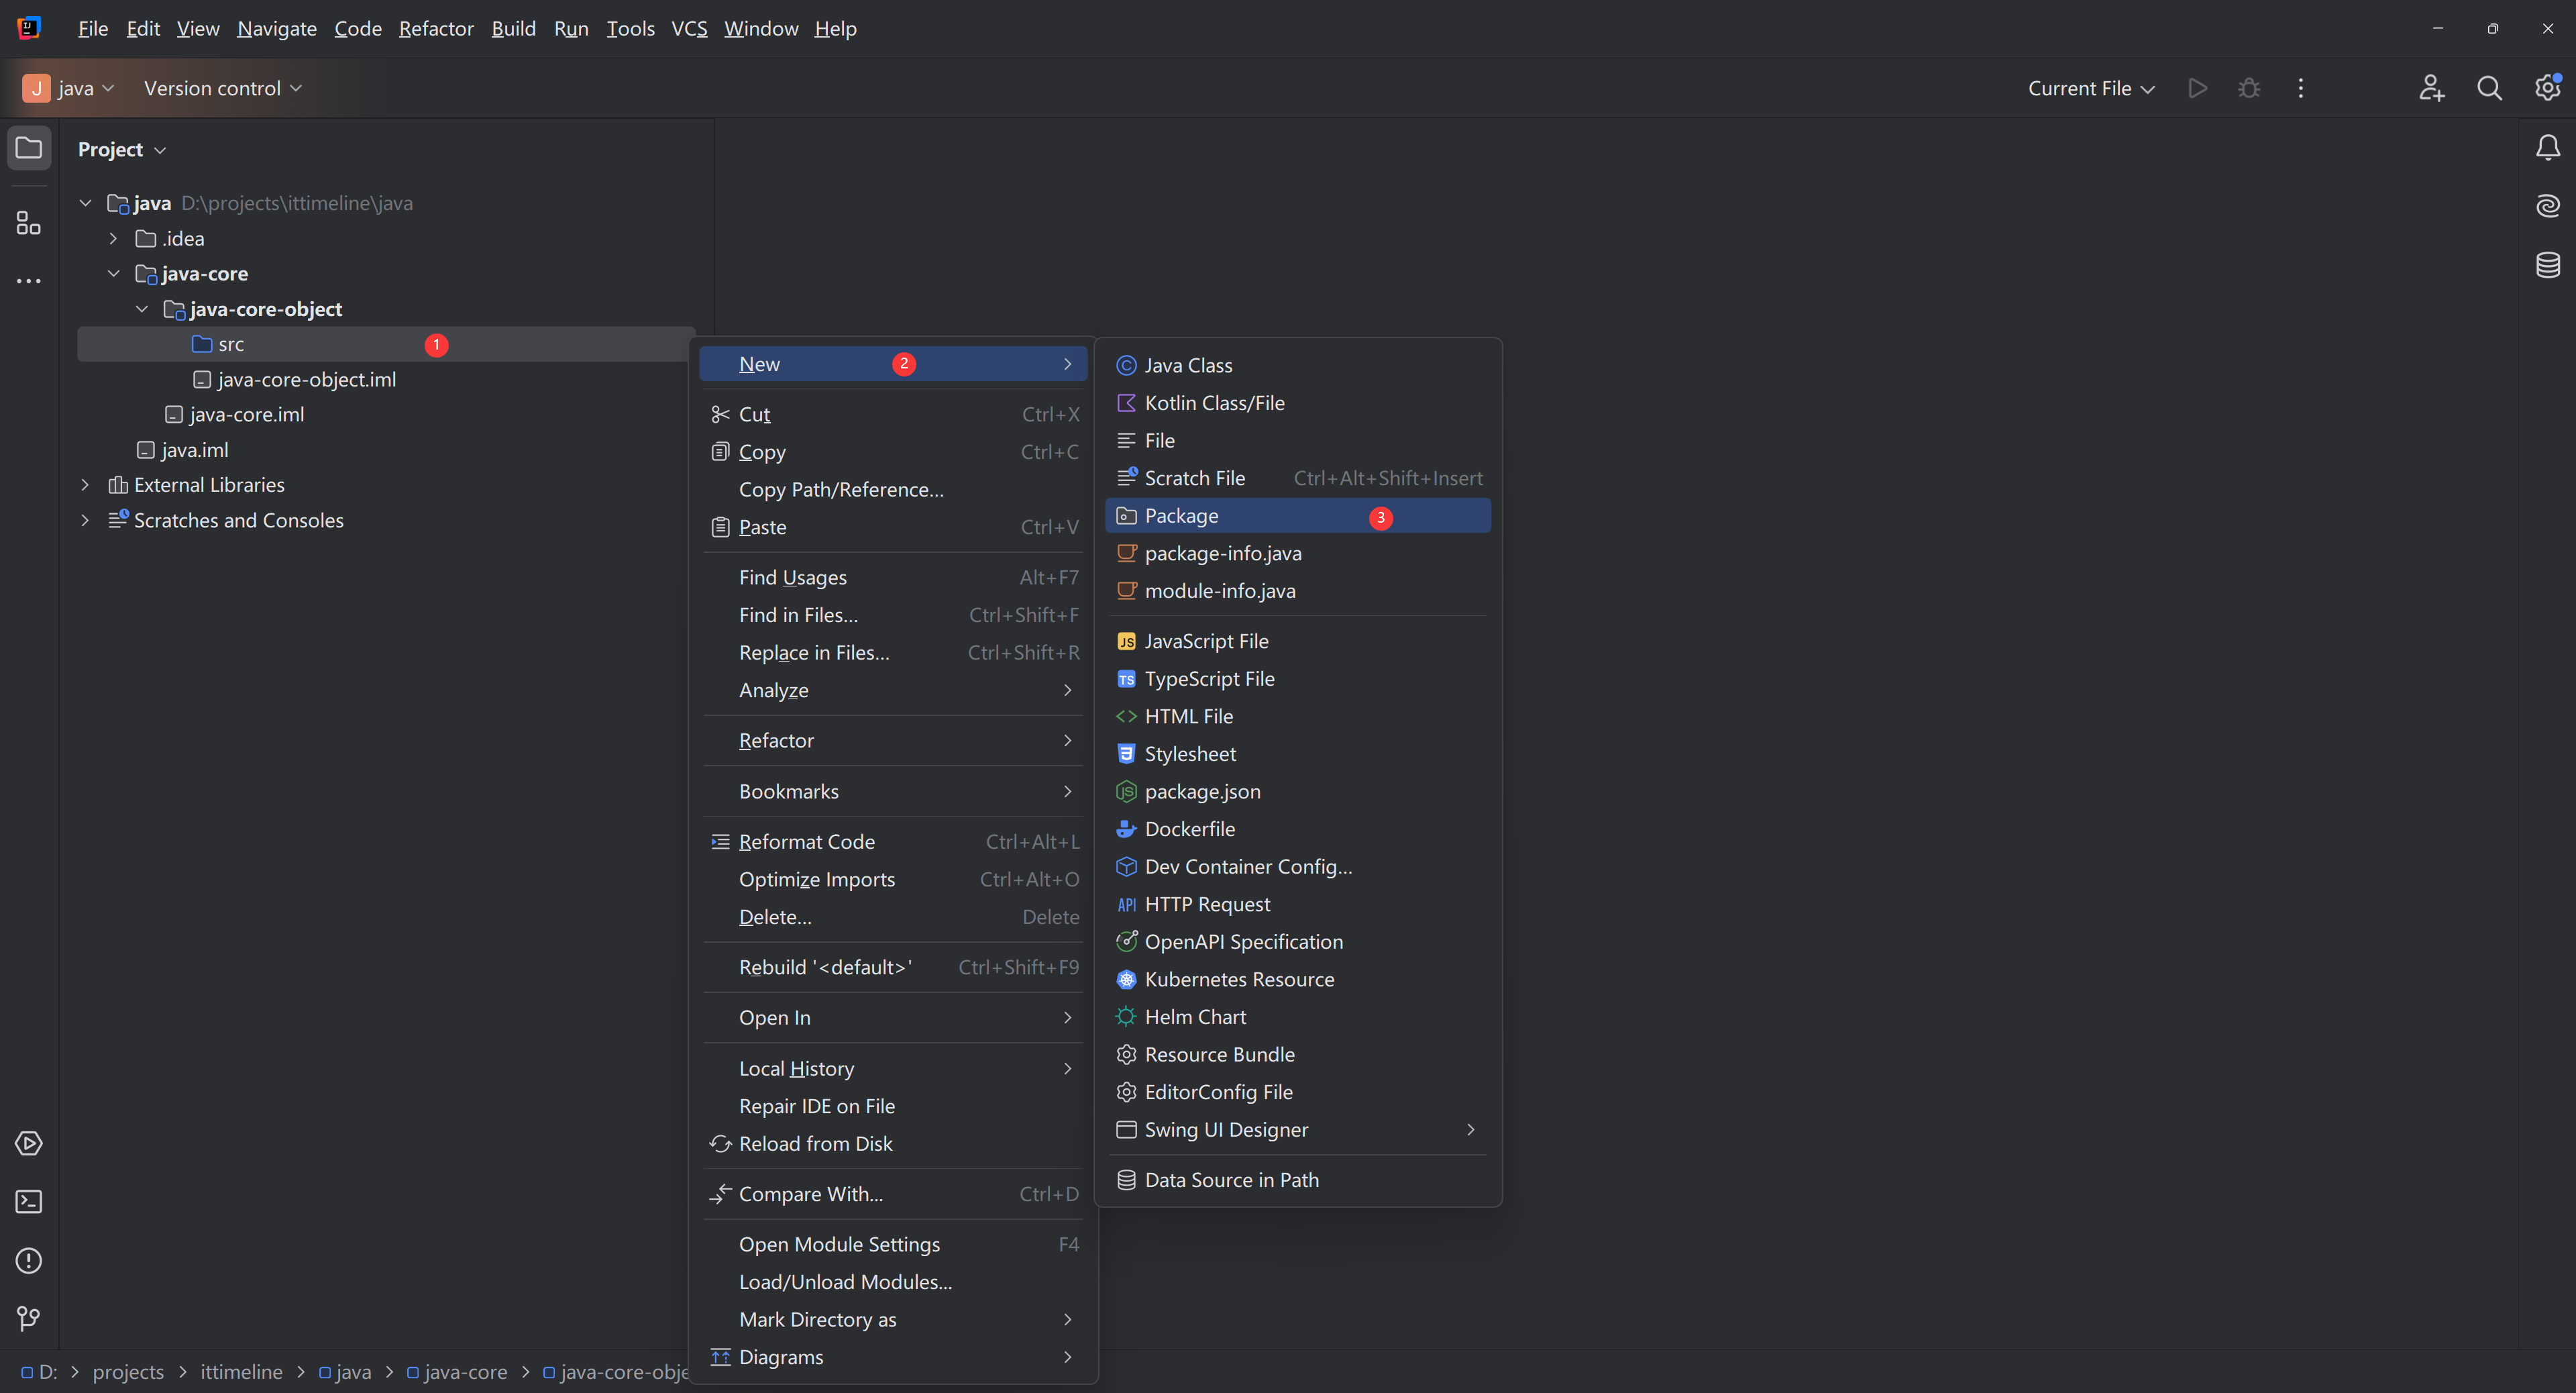Collapse the java-core-object tree node

142,309
